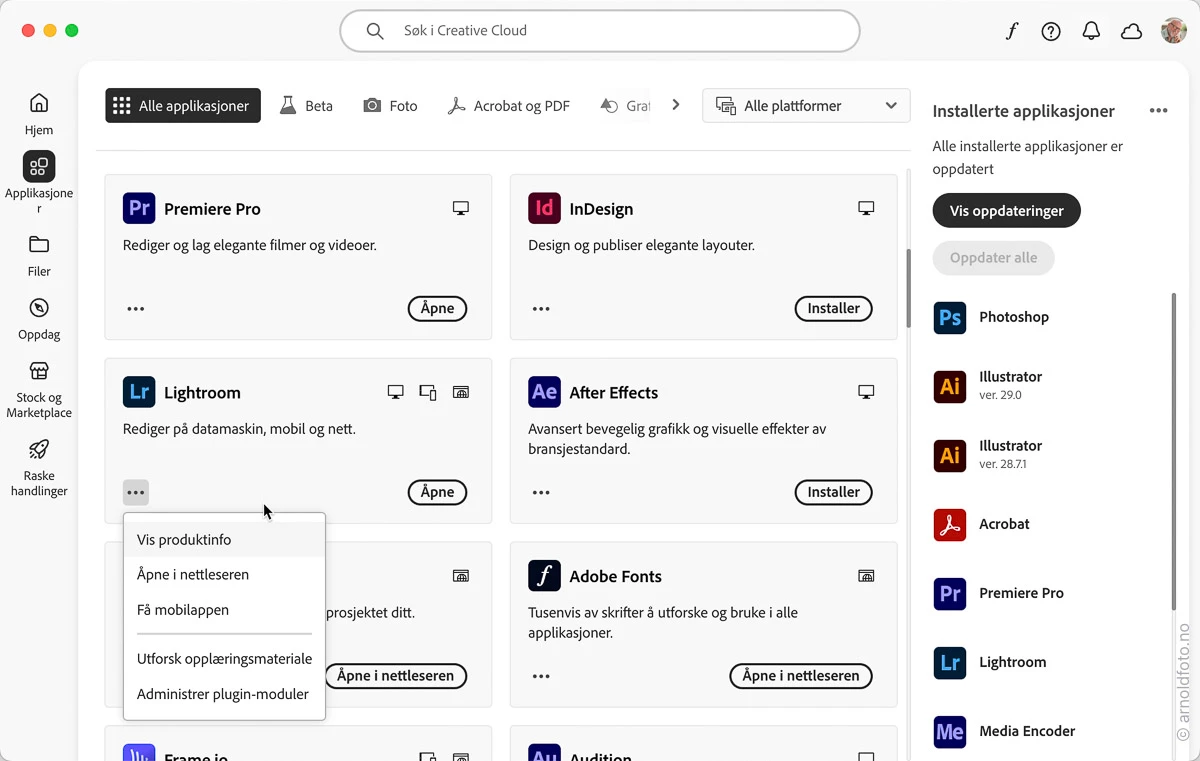Go to Hjem in sidebar
1200x761 pixels.
click(39, 114)
